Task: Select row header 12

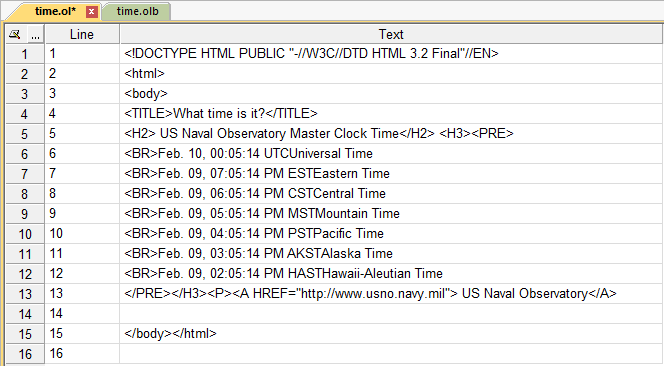Action: click(25, 274)
